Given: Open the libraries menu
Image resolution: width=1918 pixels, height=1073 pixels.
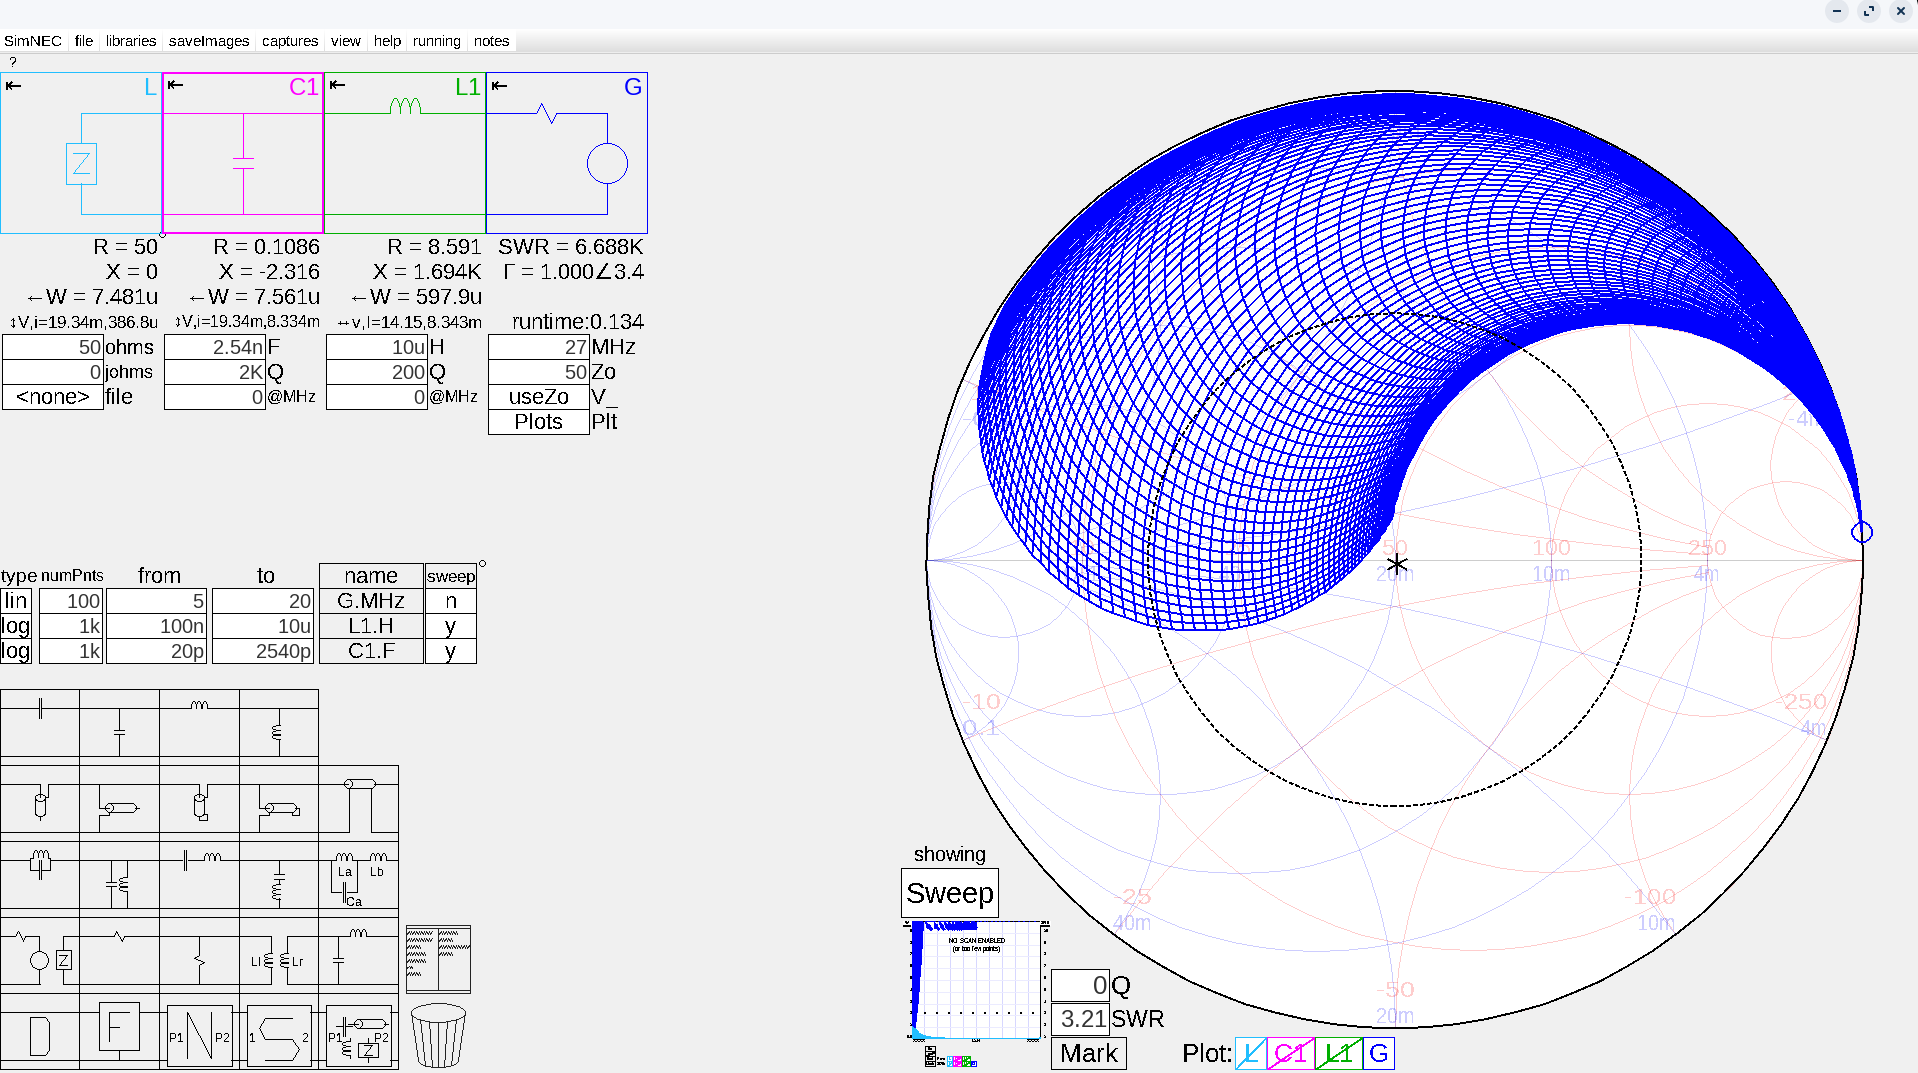Looking at the screenshot, I should pos(131,41).
